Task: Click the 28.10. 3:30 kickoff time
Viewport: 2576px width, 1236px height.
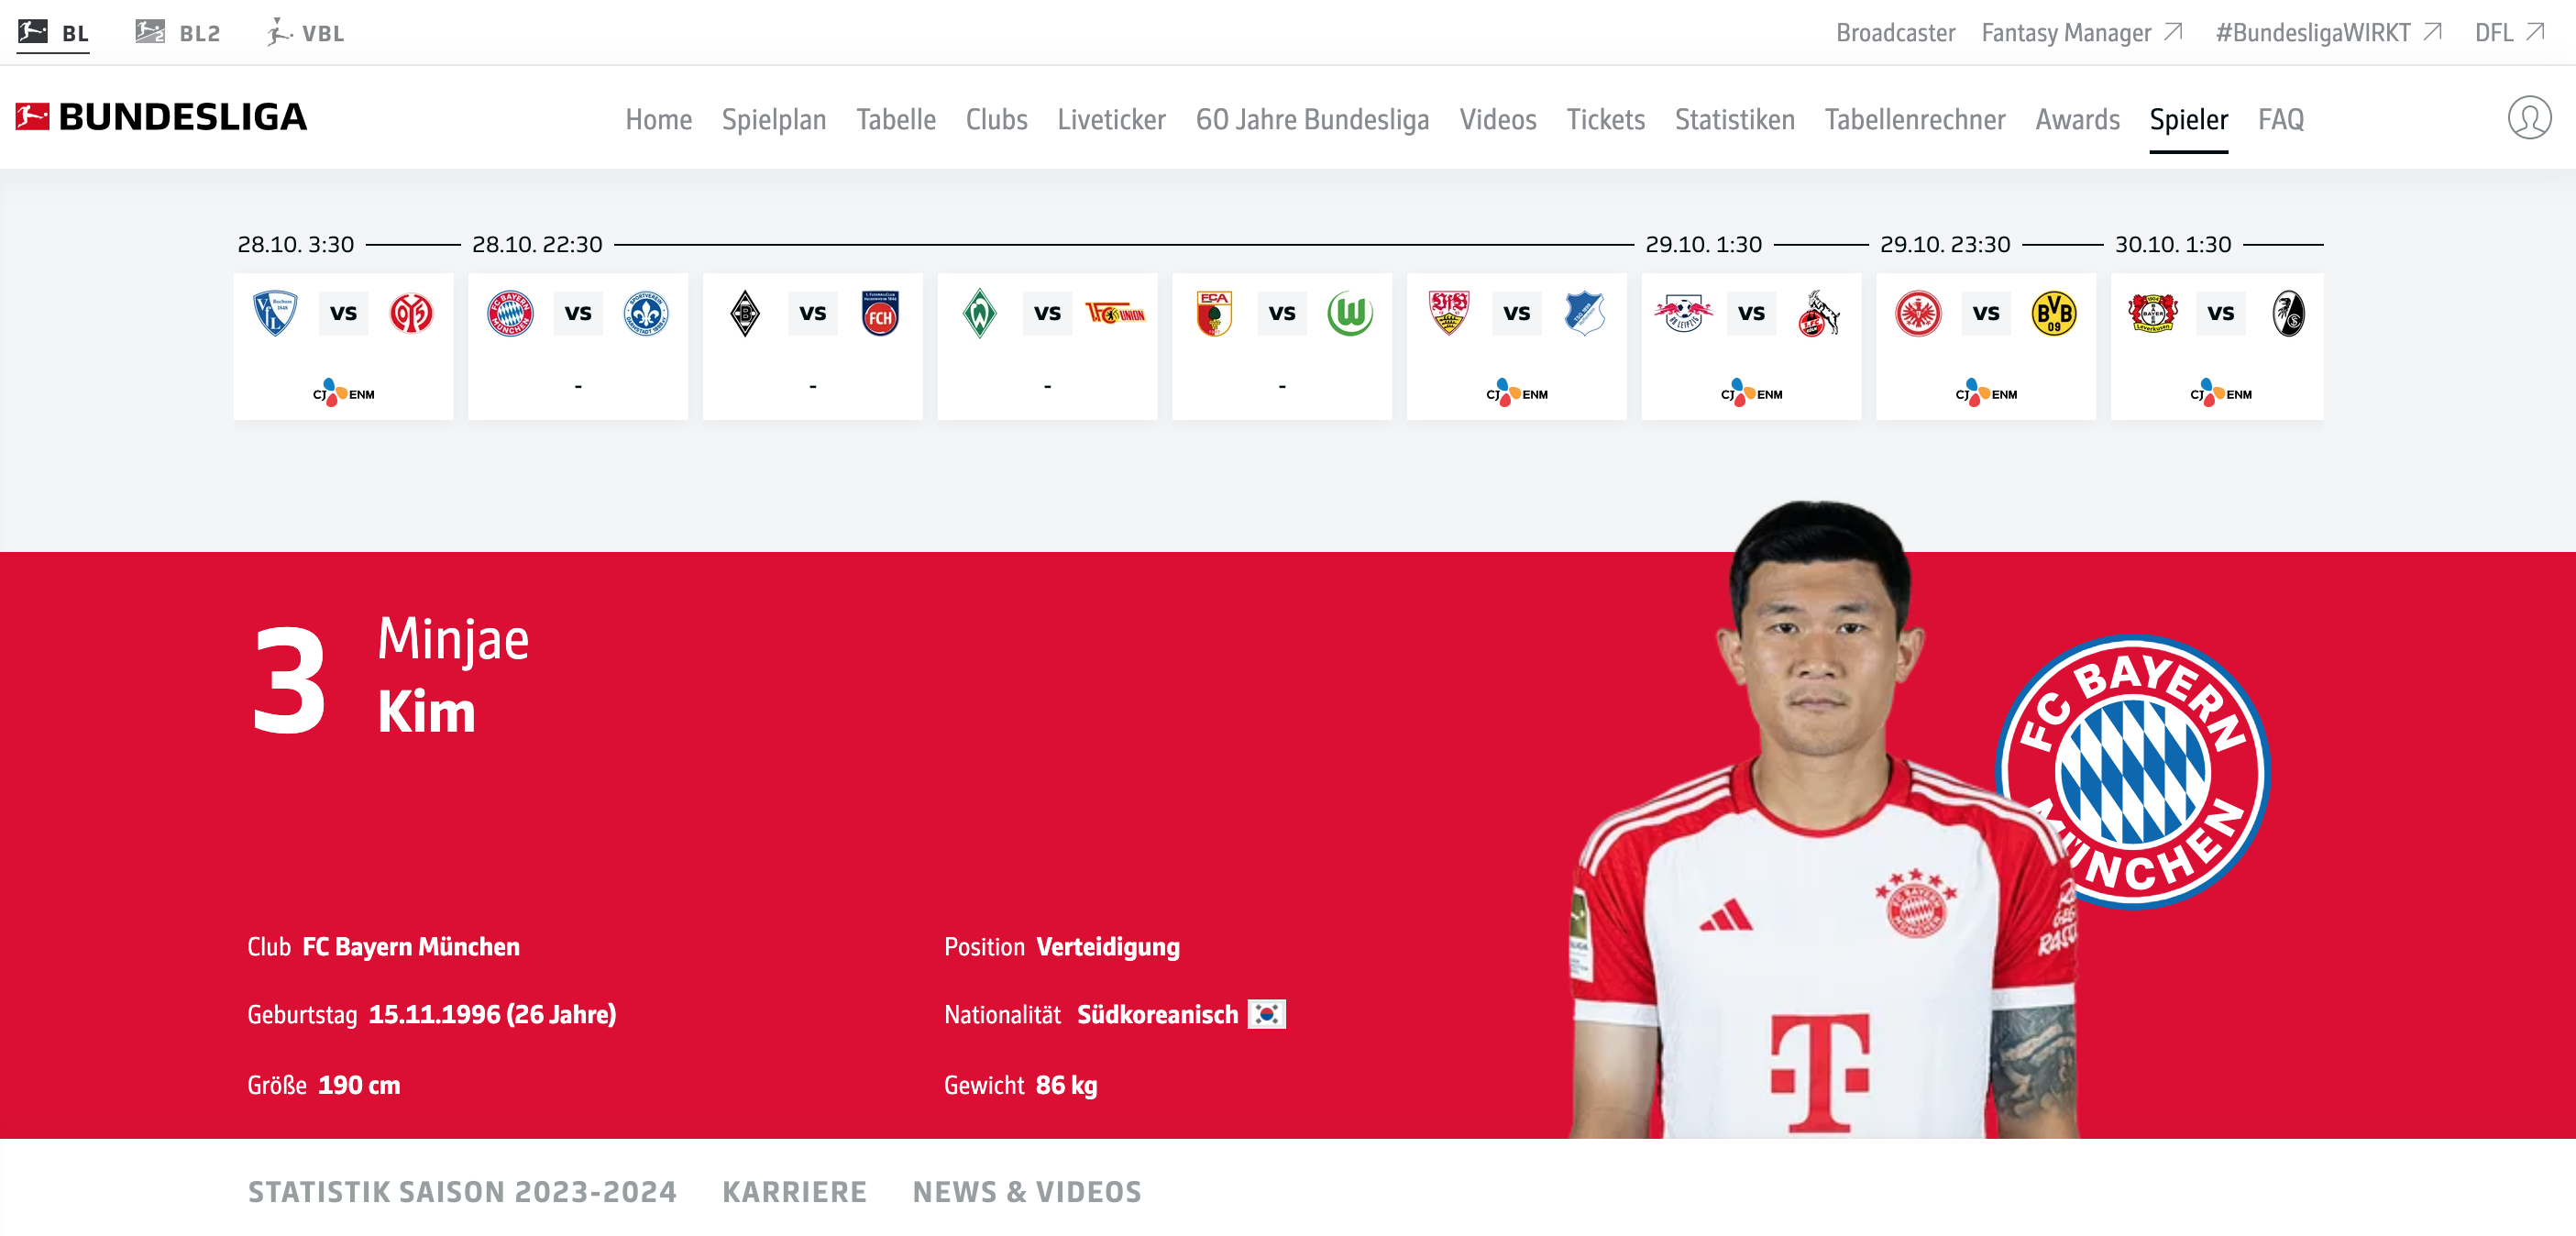Action: [296, 244]
